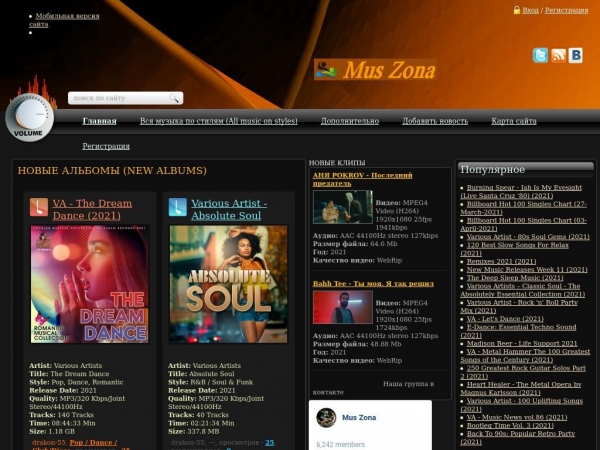Viewport: 600px width, 450px height.
Task: Open Remixes 2021 (2021) link
Action: point(501,261)
